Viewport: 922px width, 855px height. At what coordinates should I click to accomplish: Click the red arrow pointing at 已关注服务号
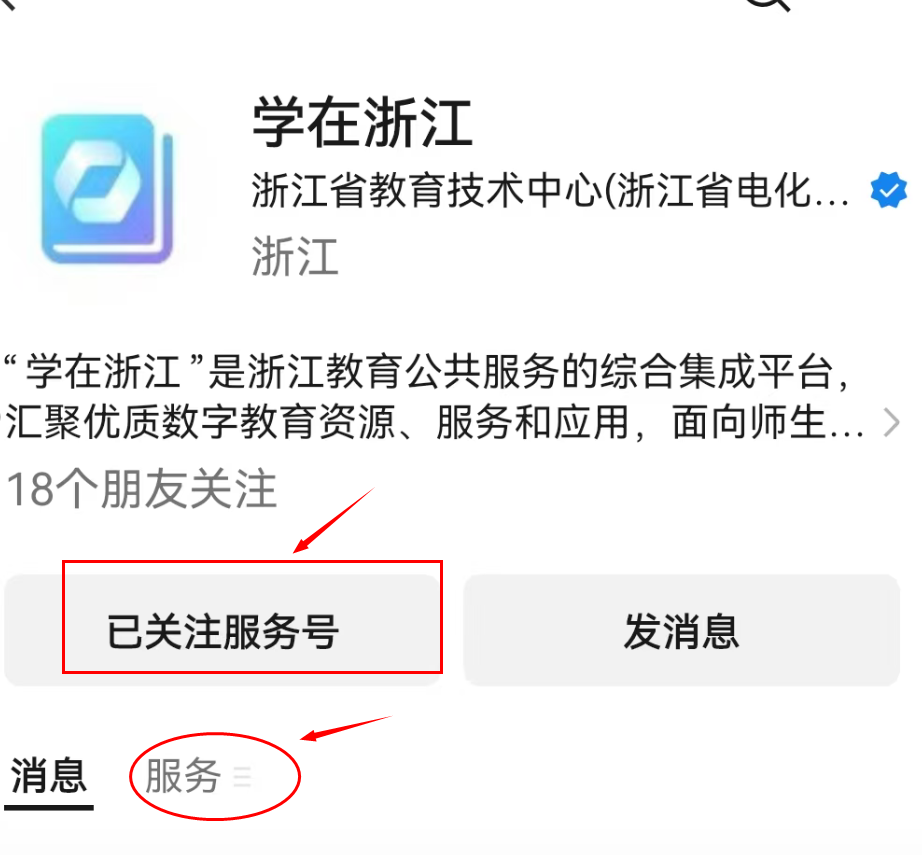tap(333, 520)
